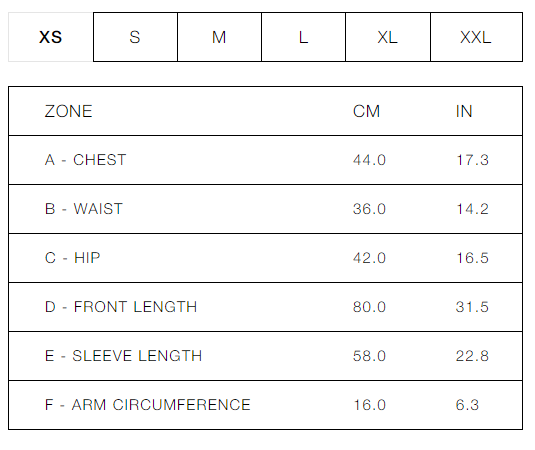Click the waist 14.2 inch value
Image resolution: width=535 pixels, height=450 pixels.
tap(473, 209)
